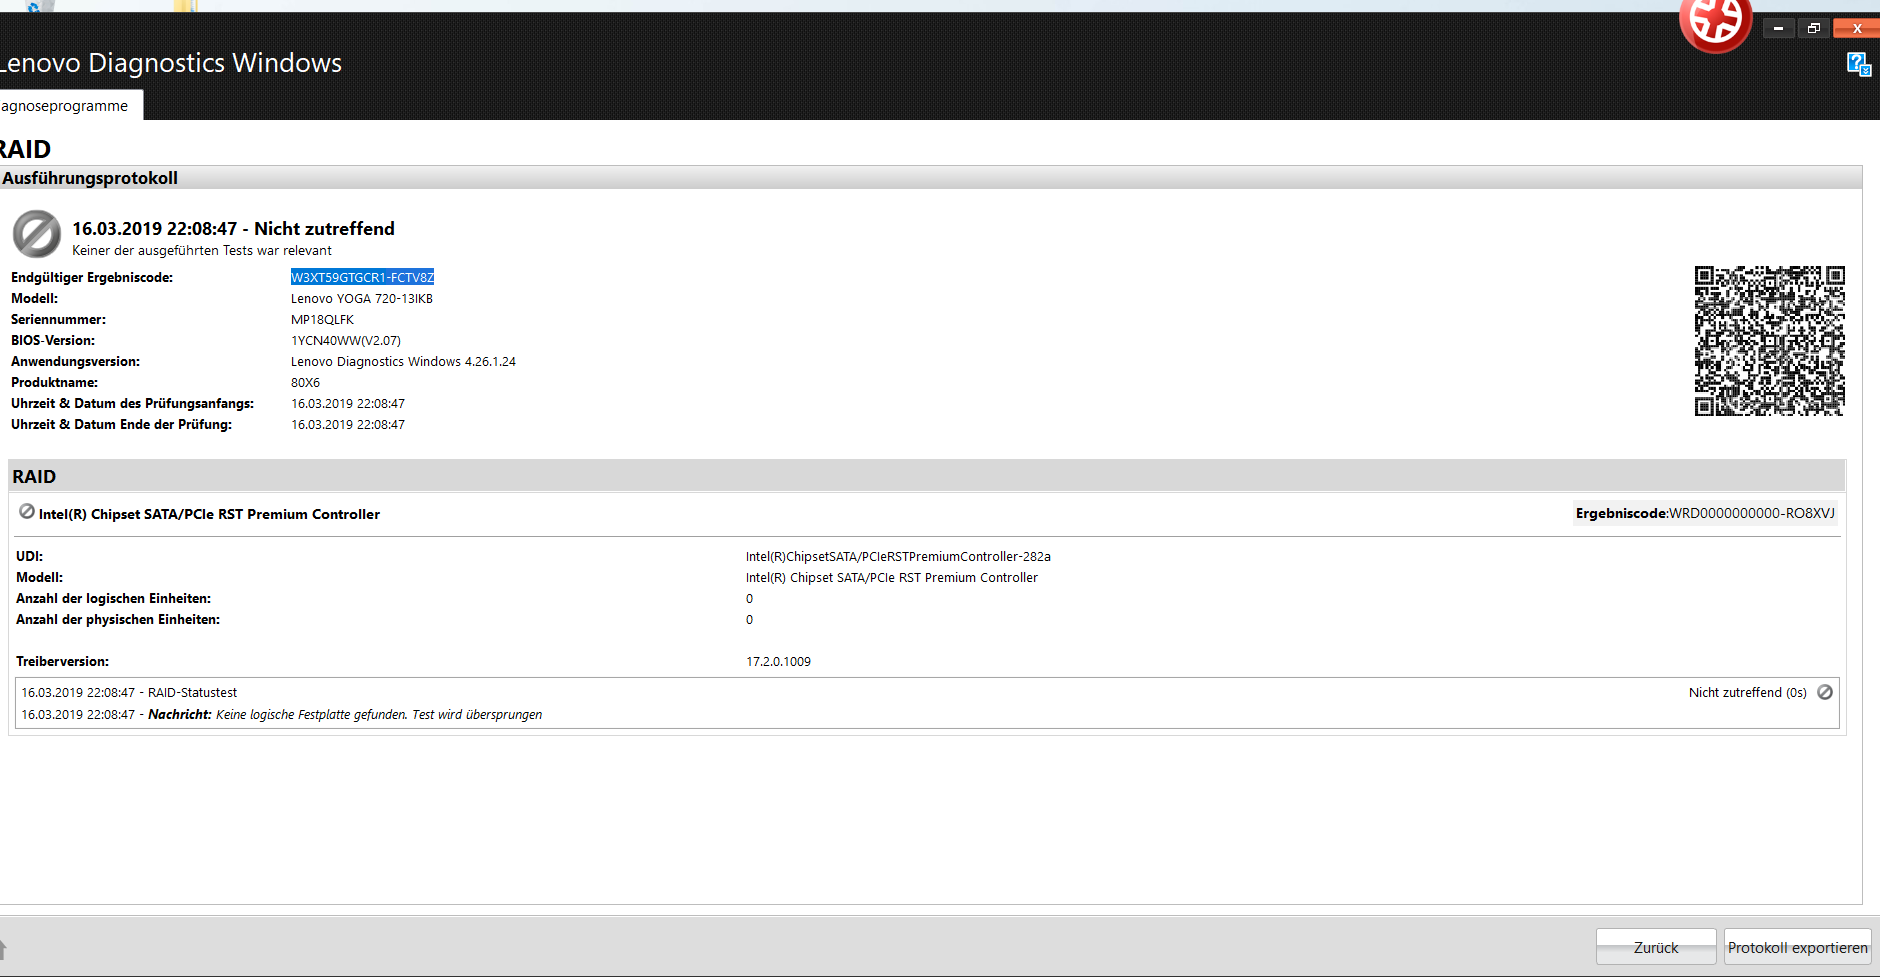The width and height of the screenshot is (1880, 977).
Task: Click the 'Nicht zutreffend (0s)' result text
Action: point(1747,692)
